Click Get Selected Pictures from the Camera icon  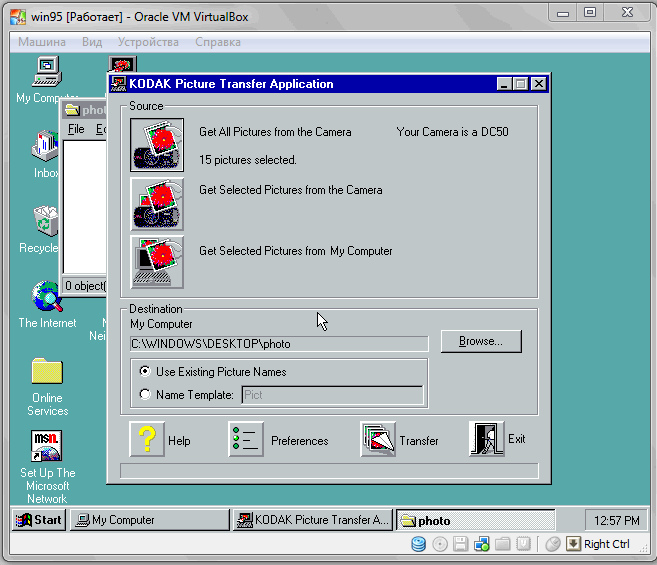click(x=157, y=204)
